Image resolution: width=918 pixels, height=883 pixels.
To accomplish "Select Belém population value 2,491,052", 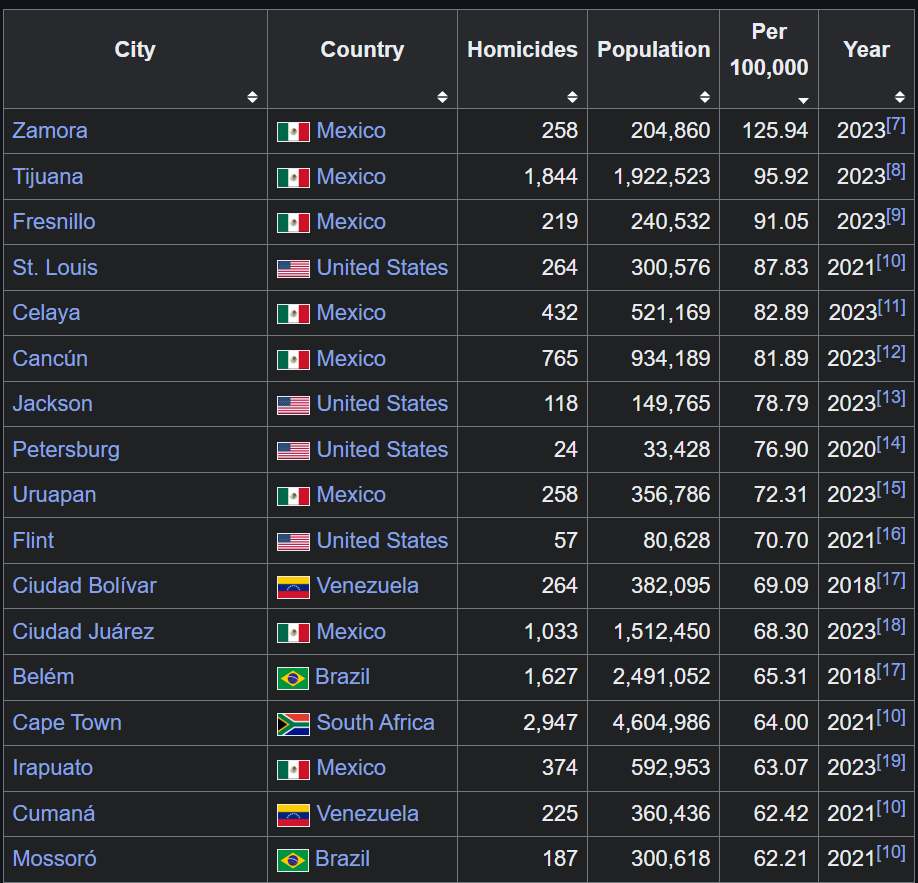I will (x=662, y=677).
